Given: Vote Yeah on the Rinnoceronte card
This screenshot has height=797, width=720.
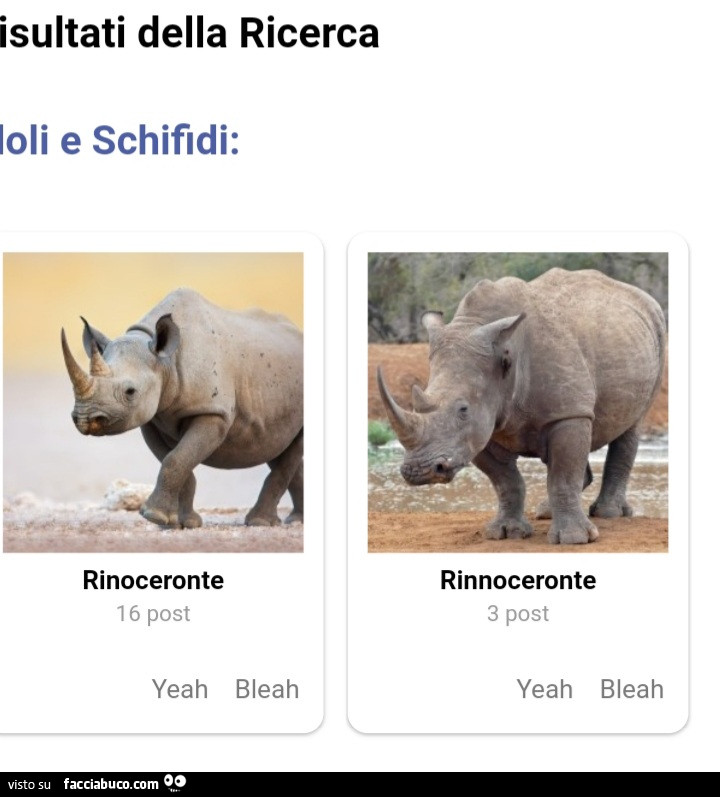Looking at the screenshot, I should [x=545, y=689].
